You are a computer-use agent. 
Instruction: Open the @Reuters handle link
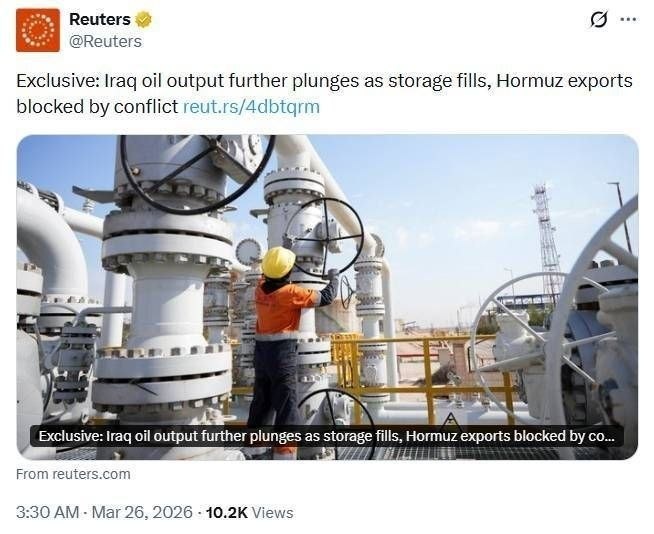[105, 41]
